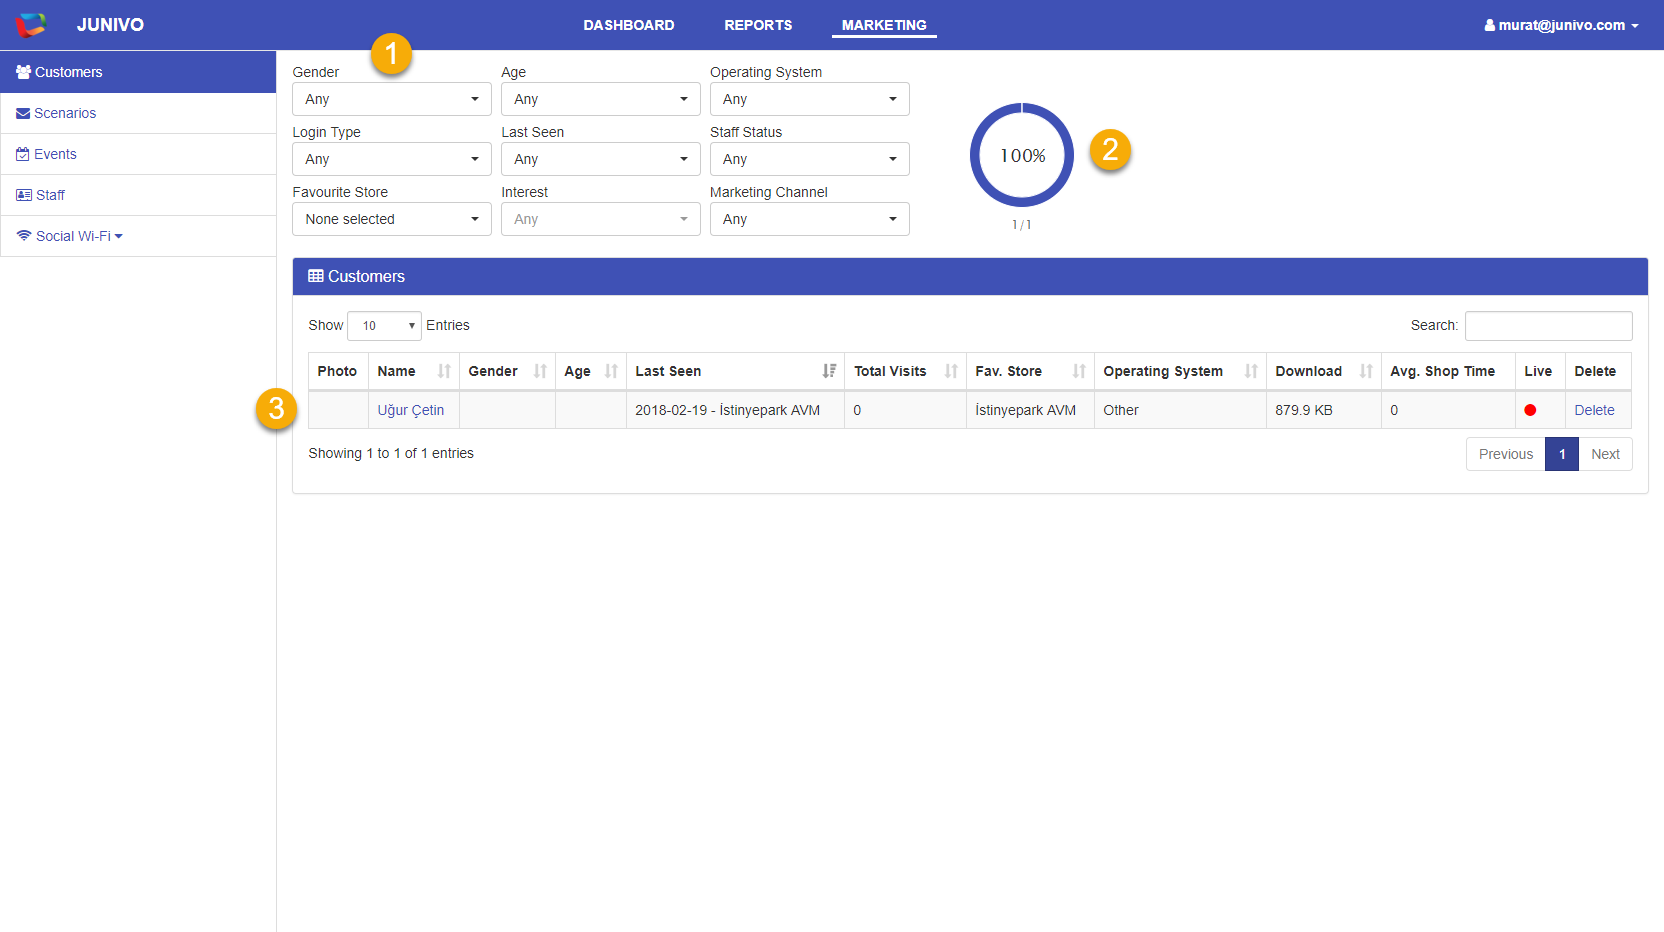Click red Live status dot
The height and width of the screenshot is (932, 1664).
coord(1530,410)
